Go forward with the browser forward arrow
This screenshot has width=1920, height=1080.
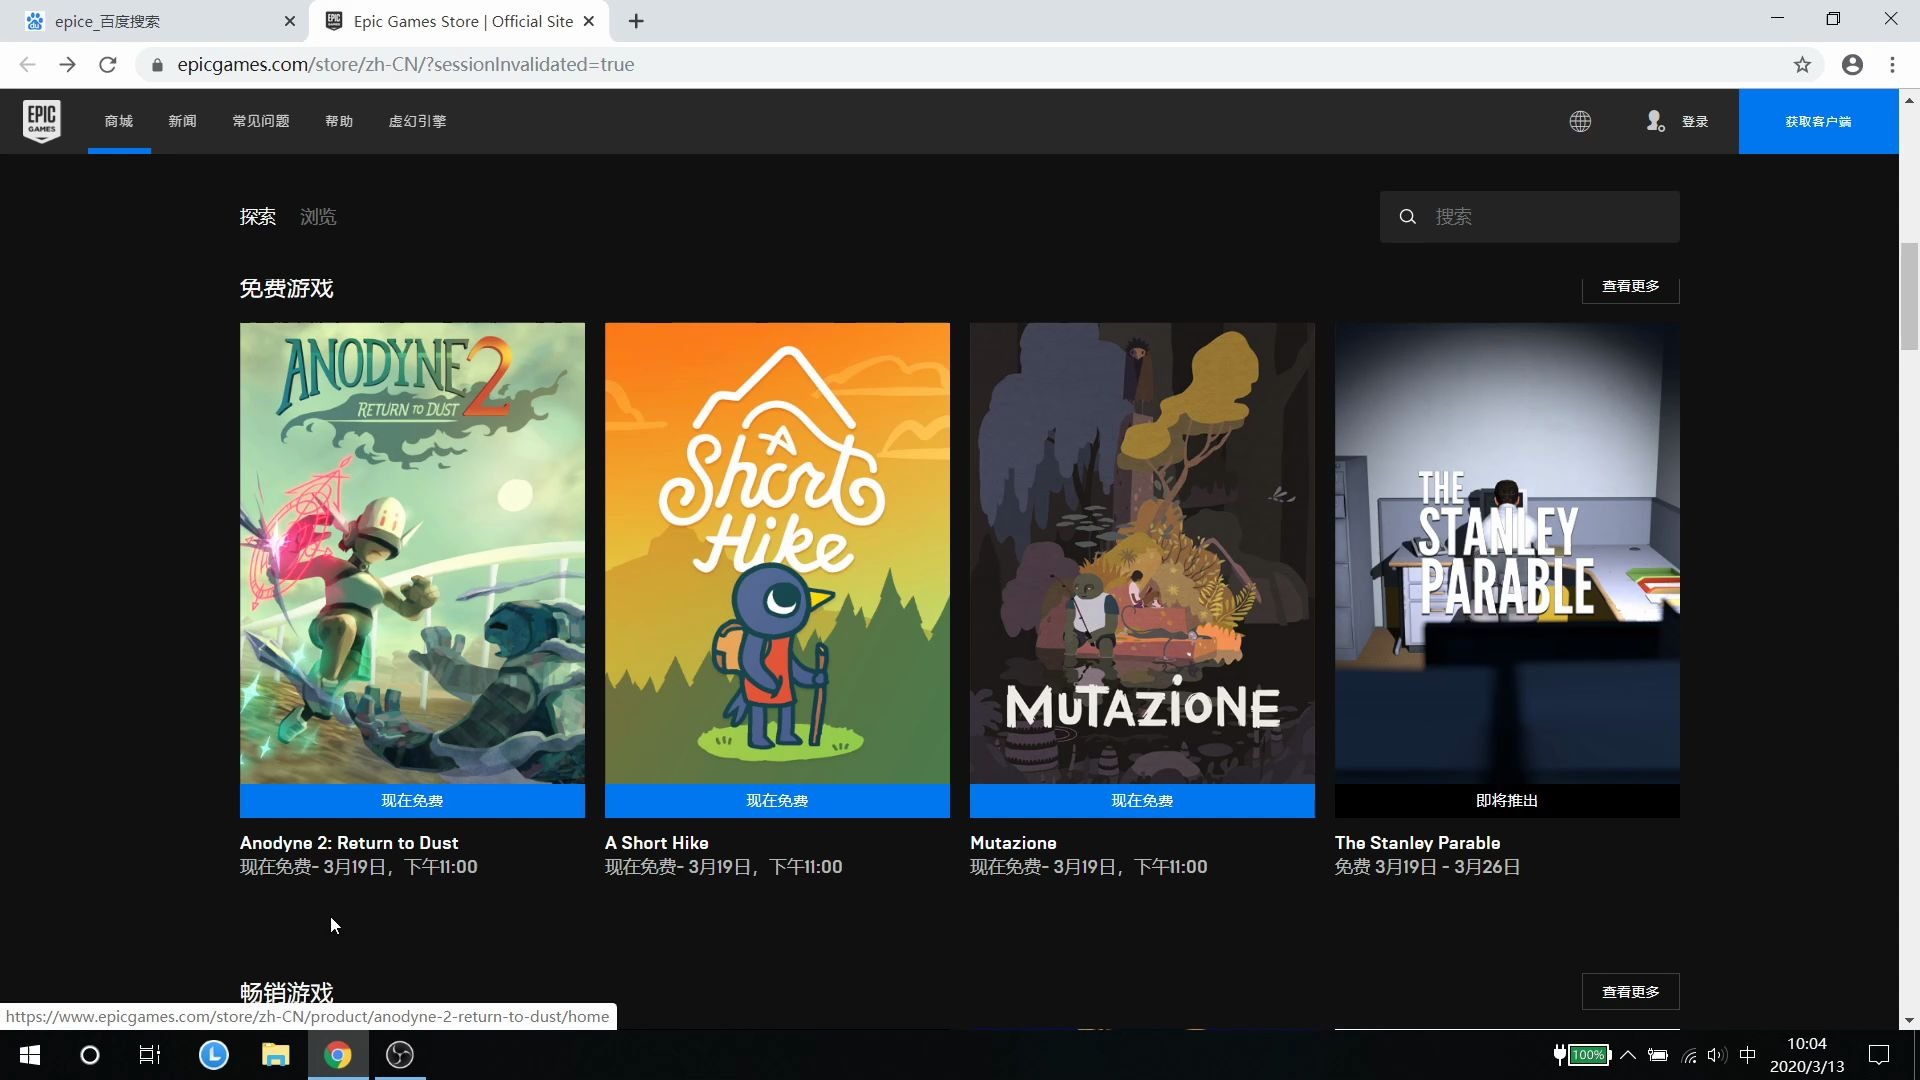tap(67, 64)
